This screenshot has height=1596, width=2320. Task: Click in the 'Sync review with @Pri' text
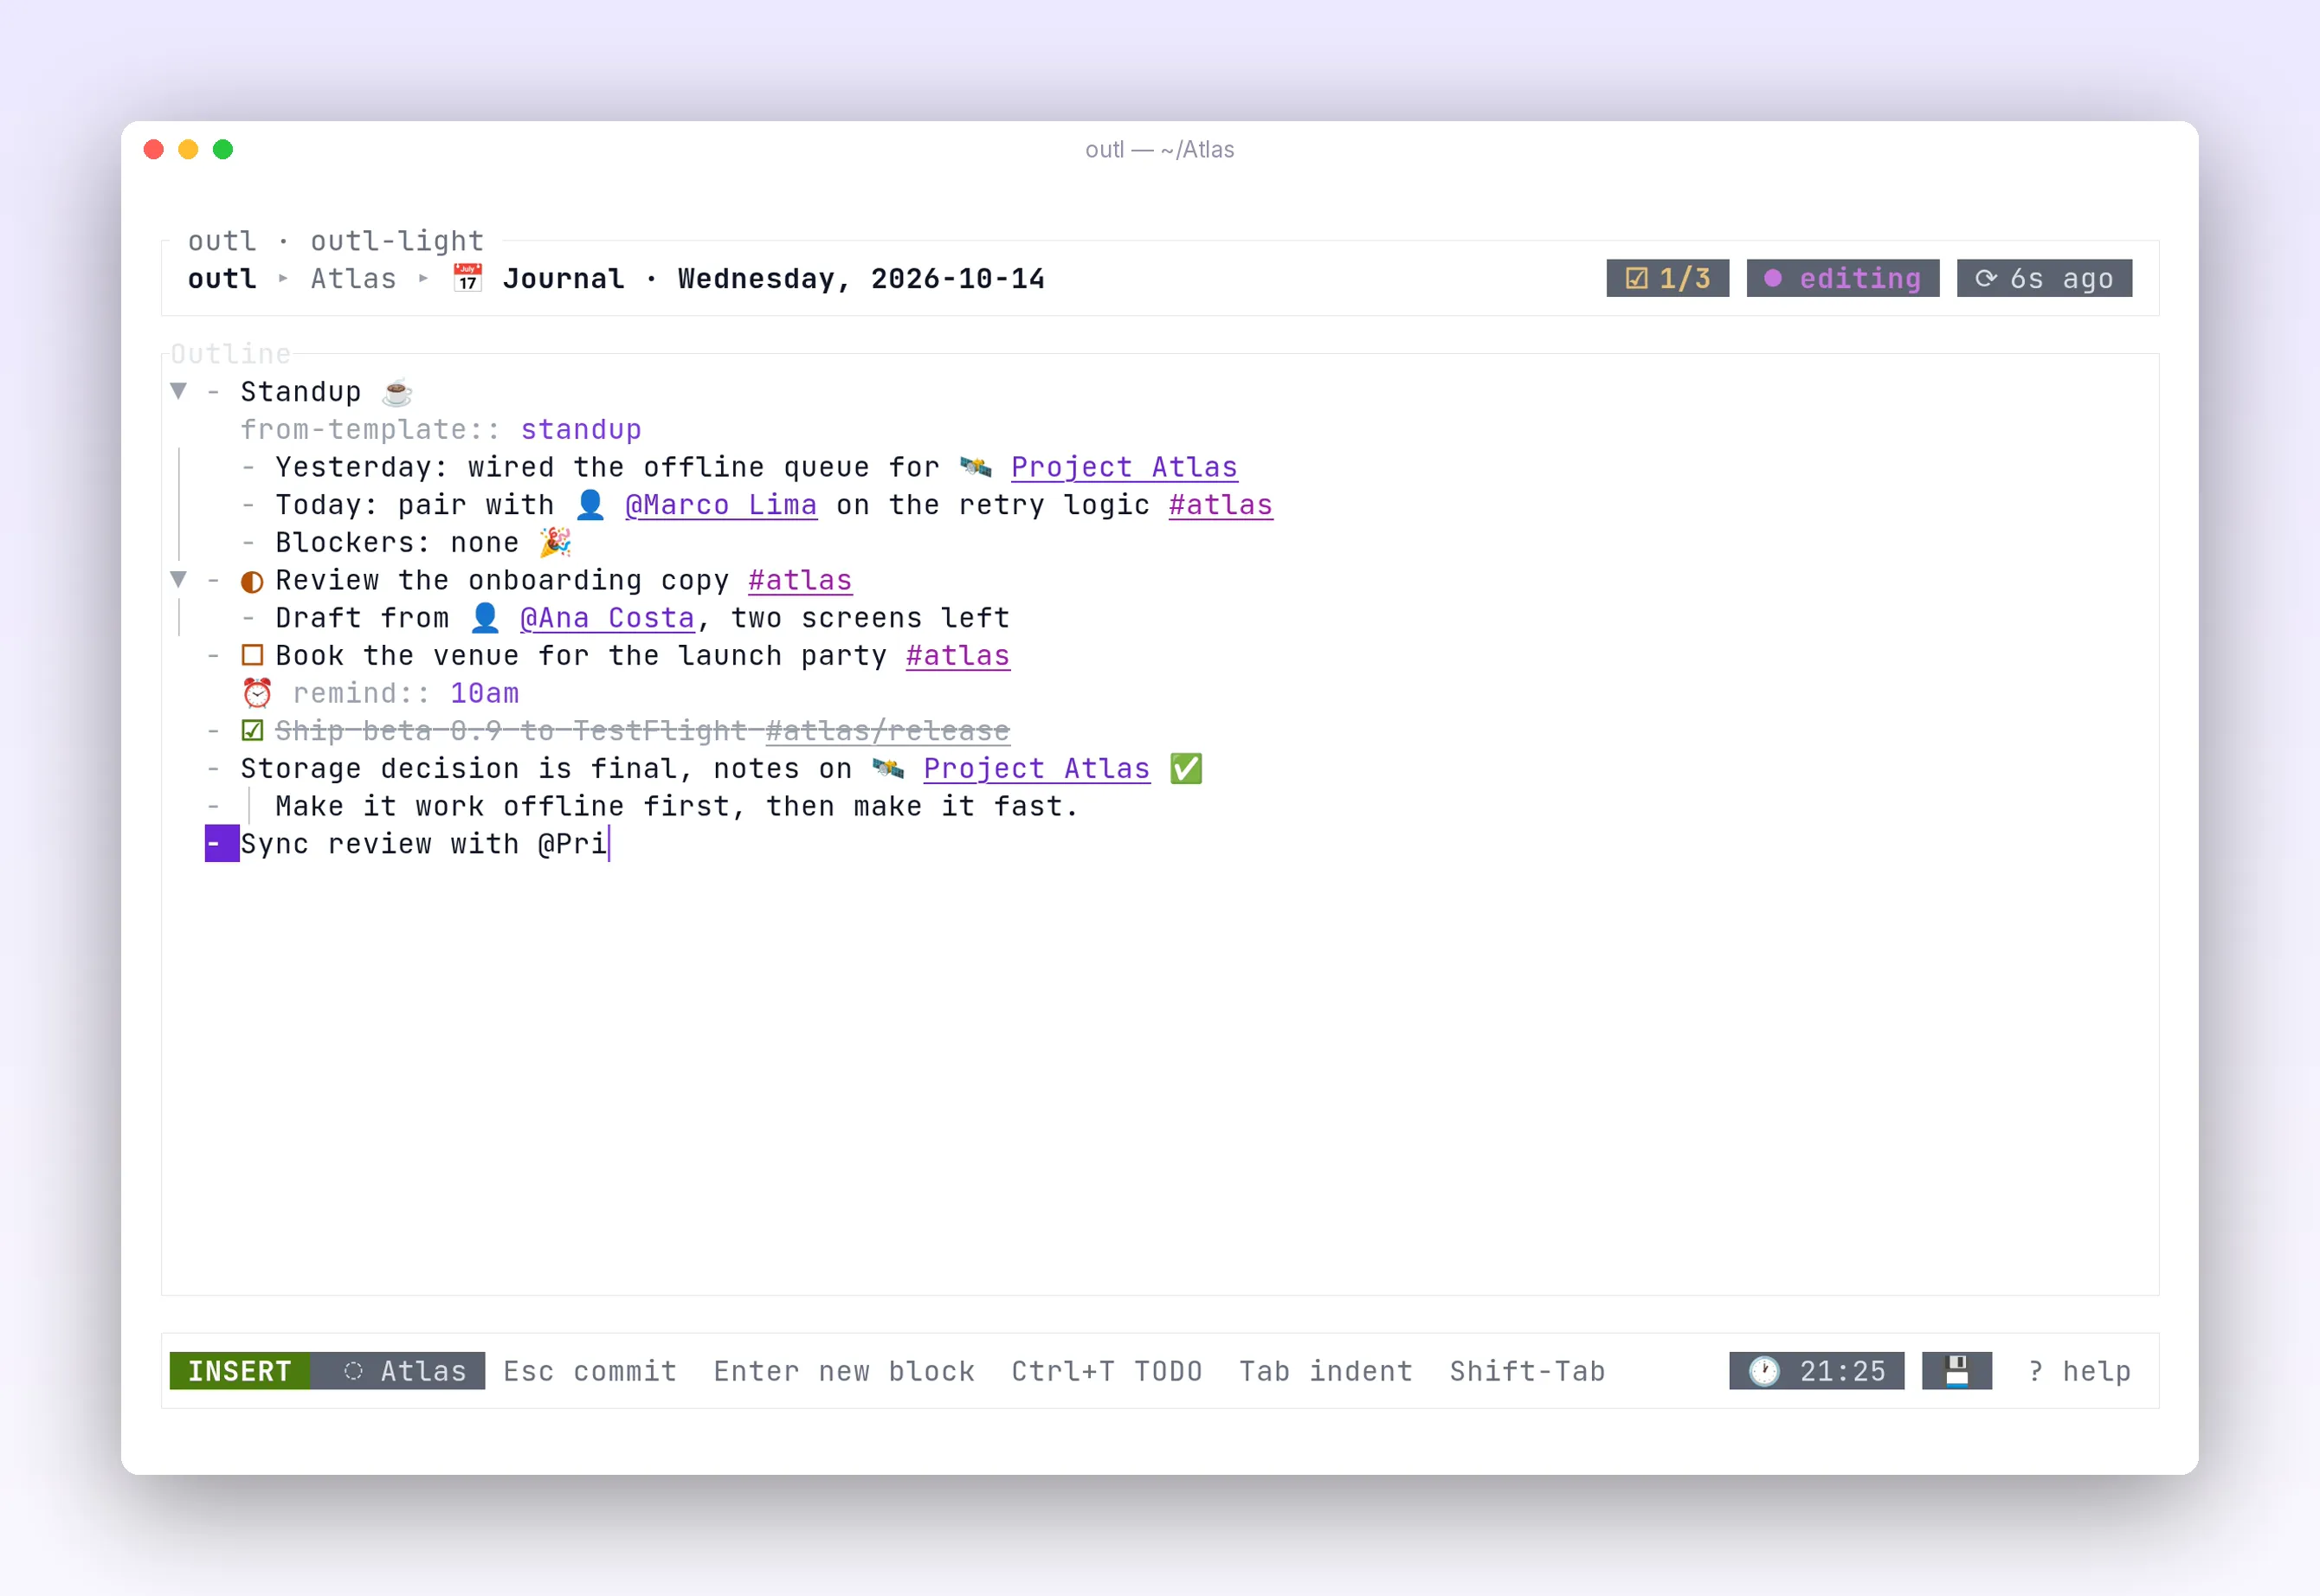coord(423,844)
